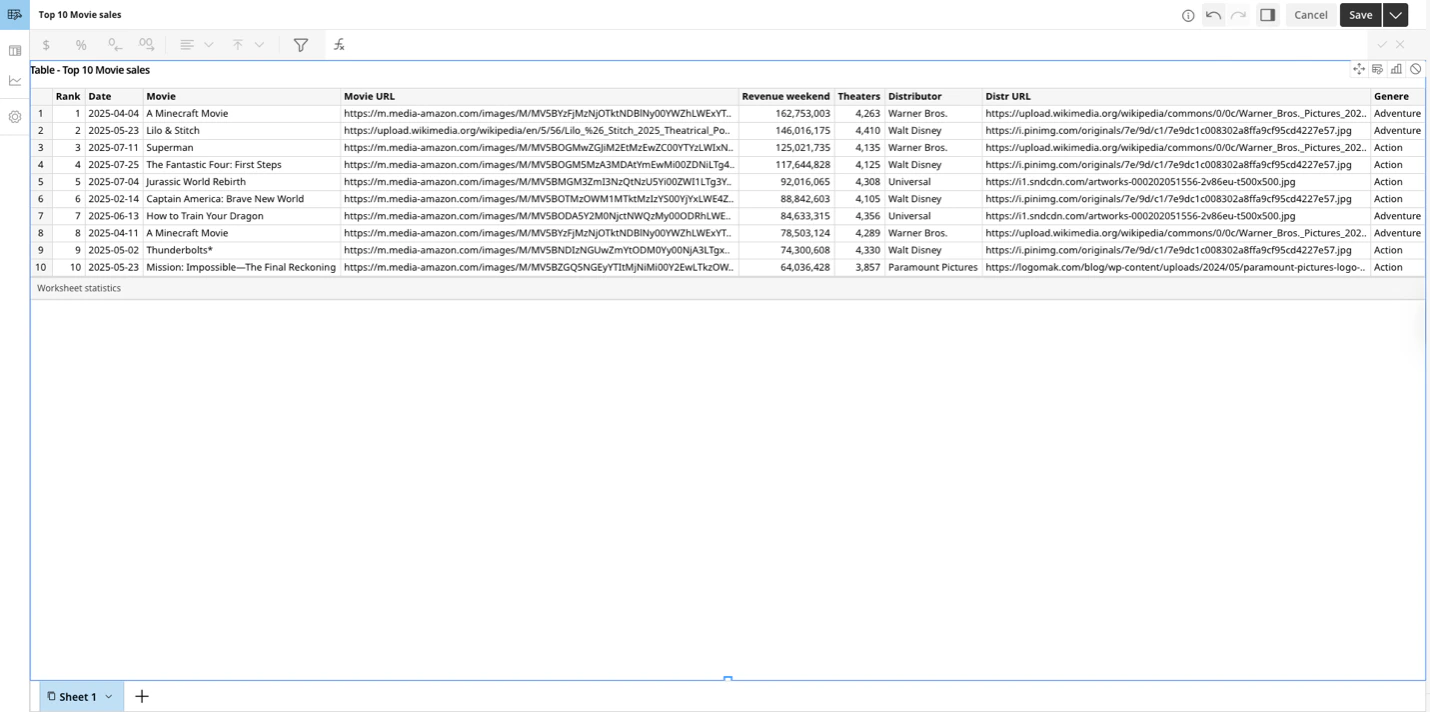
Task: Click revenue value 92,016,065
Action: click(786, 182)
